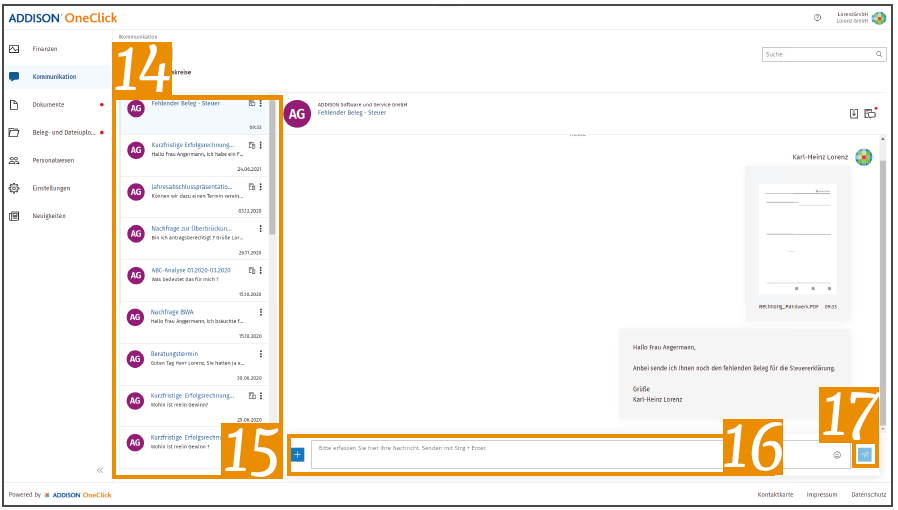Open more options for conversation dated 24.06.2021

261,145
